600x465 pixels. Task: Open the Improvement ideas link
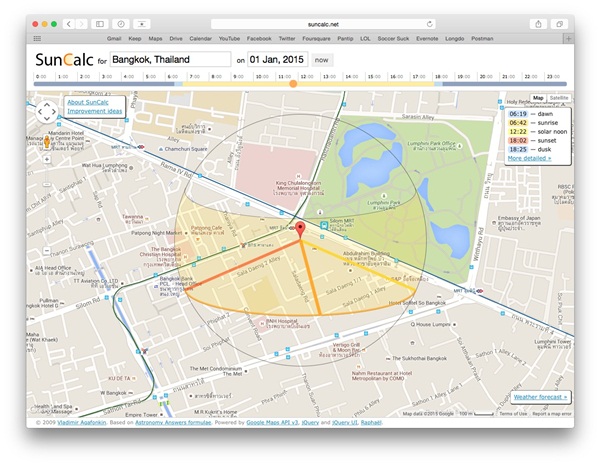95,111
